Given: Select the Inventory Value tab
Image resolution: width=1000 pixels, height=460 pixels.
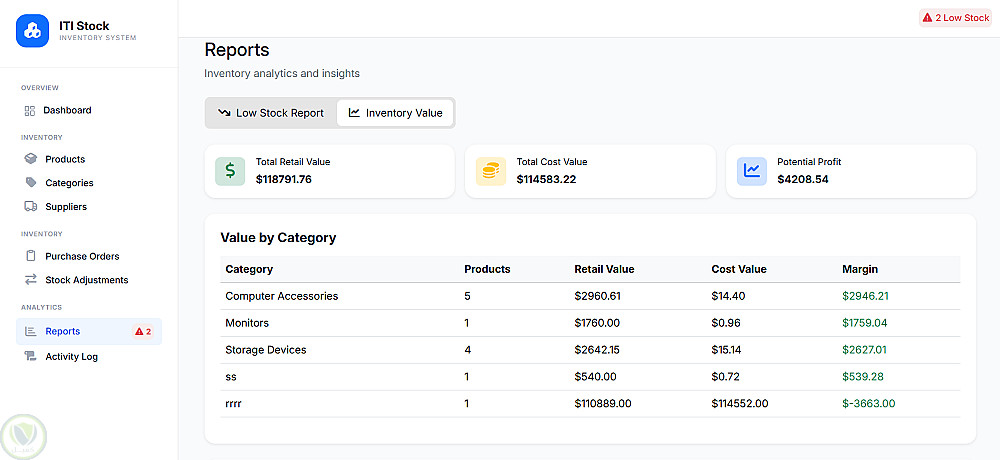Looking at the screenshot, I should point(395,113).
